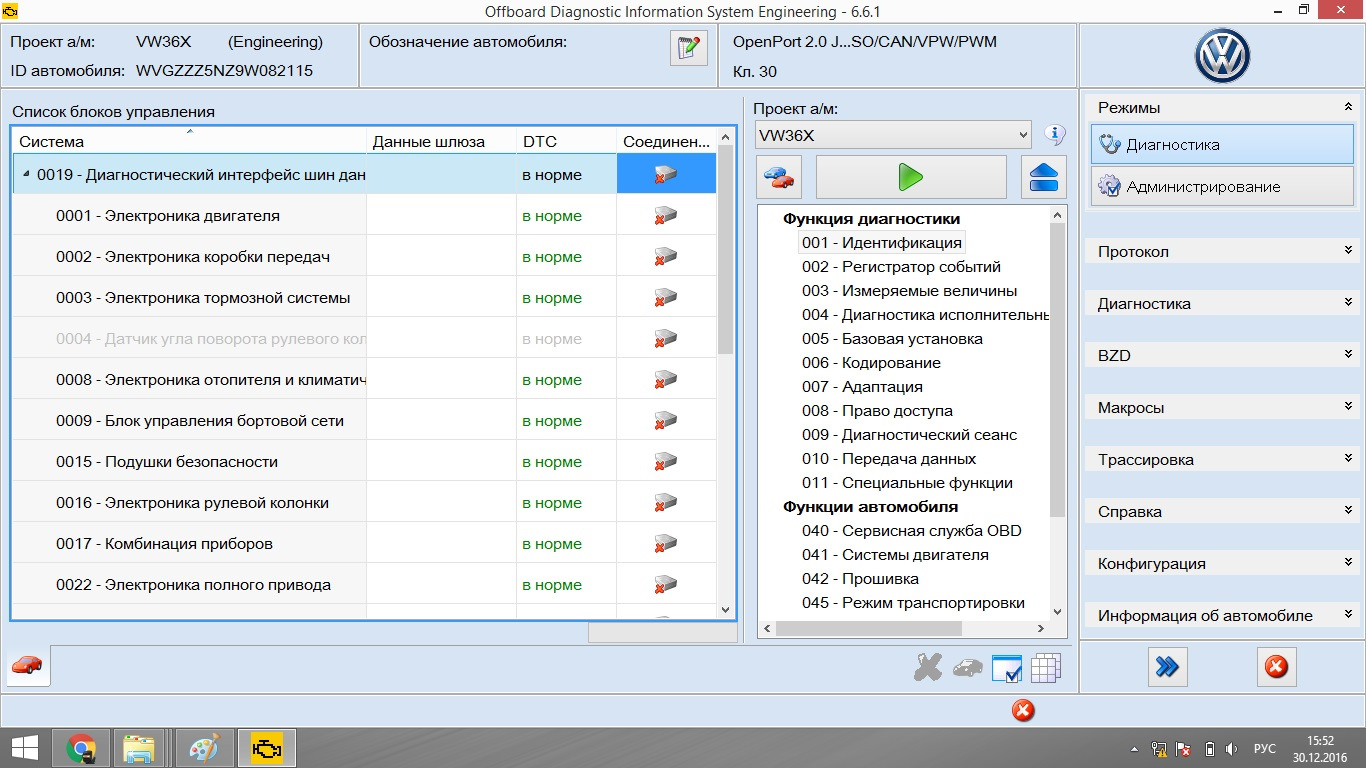Click the connection icon for 0022 all-wheel drive
This screenshot has height=768, width=1366.
pos(666,585)
